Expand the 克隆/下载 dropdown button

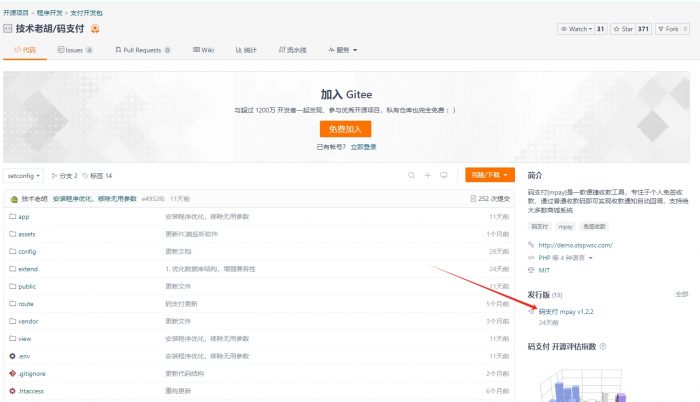pos(489,175)
